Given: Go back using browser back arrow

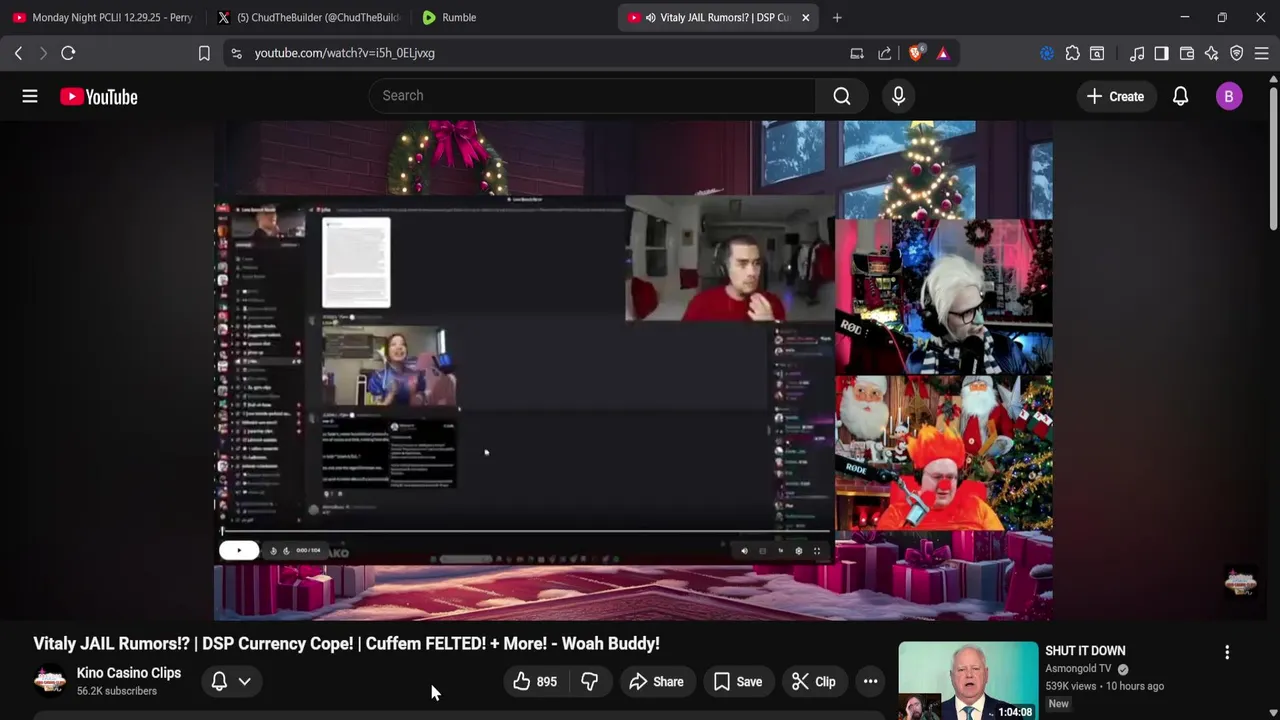Looking at the screenshot, I should click(x=18, y=53).
